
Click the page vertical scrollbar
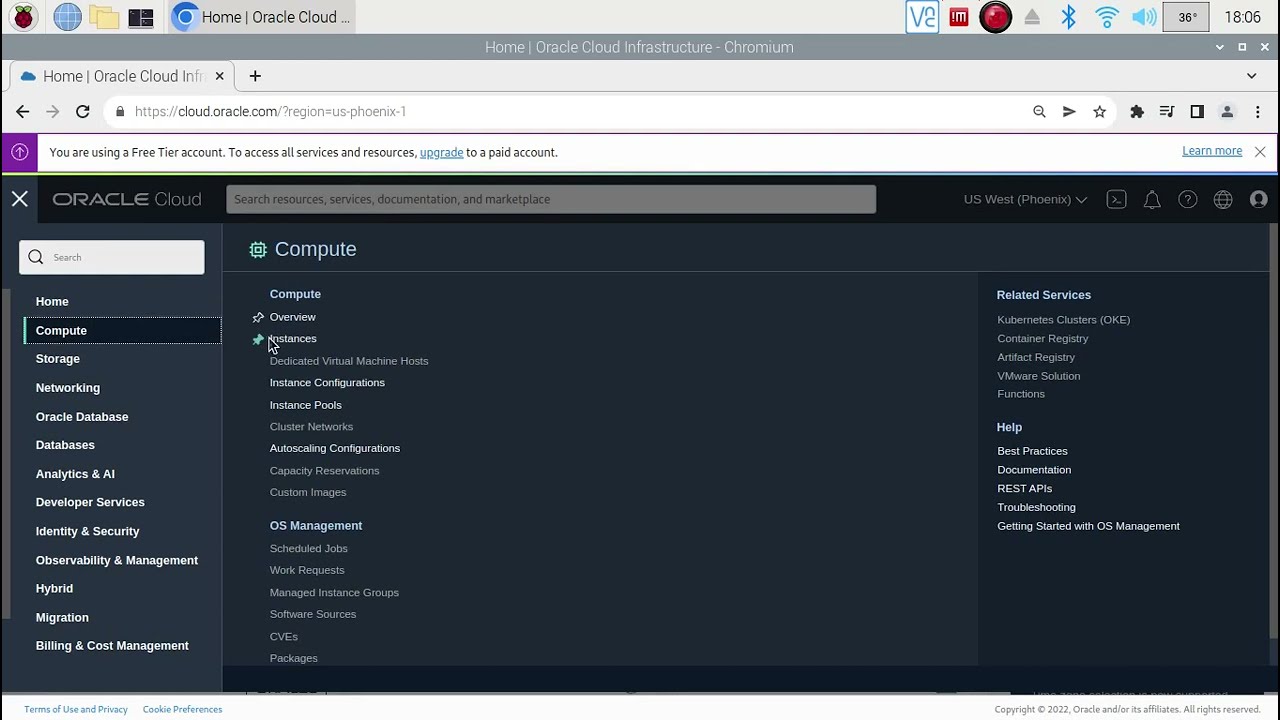pyautogui.click(x=1273, y=430)
